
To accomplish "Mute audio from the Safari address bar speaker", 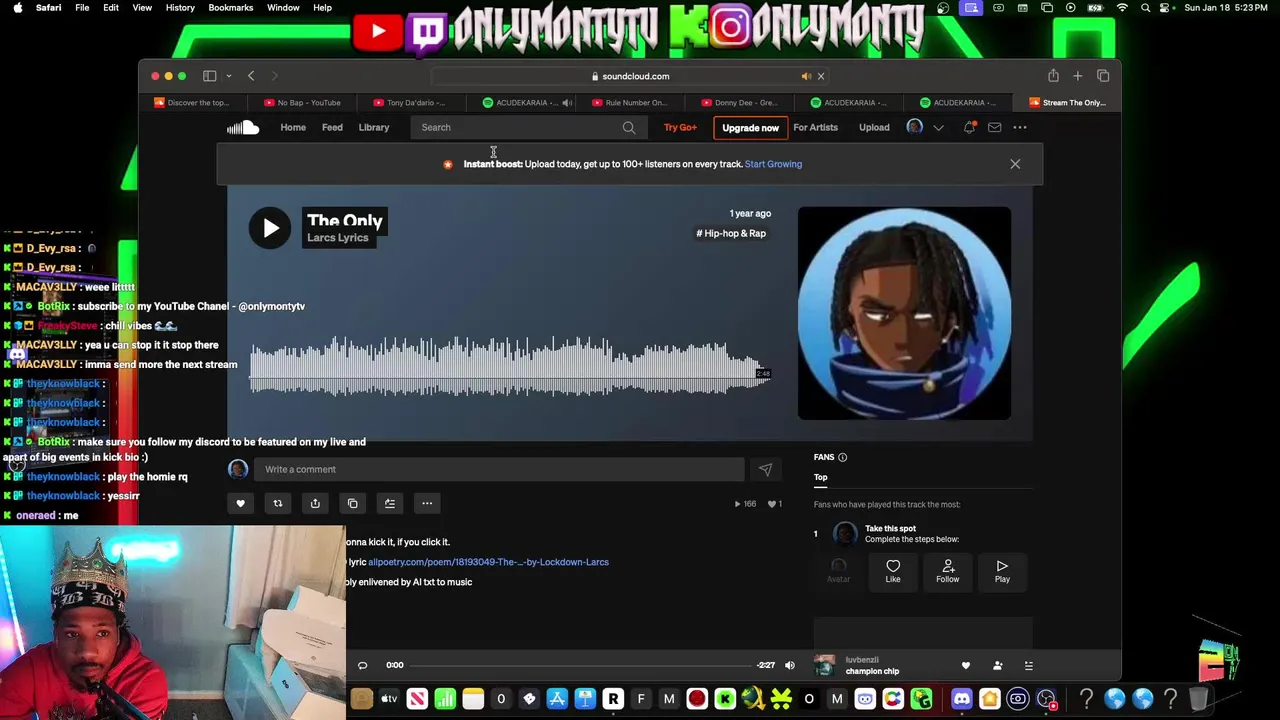I will click(806, 76).
